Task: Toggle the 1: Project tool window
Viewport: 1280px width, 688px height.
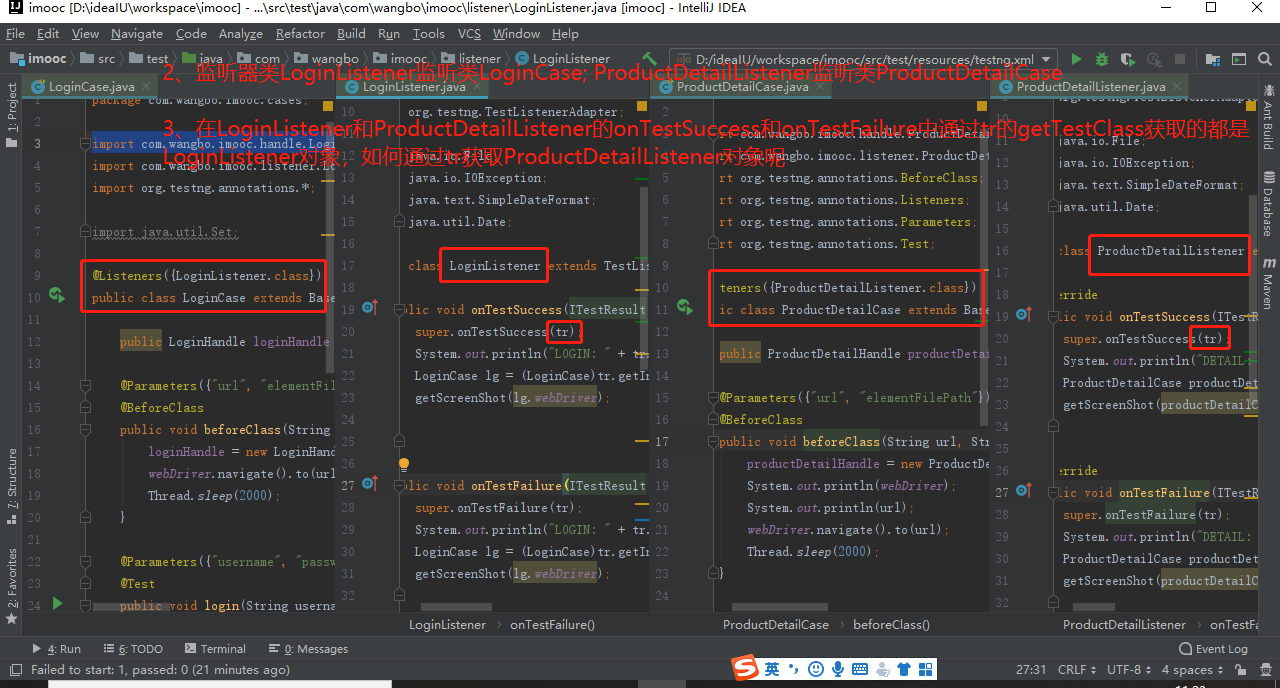Action: coord(11,114)
